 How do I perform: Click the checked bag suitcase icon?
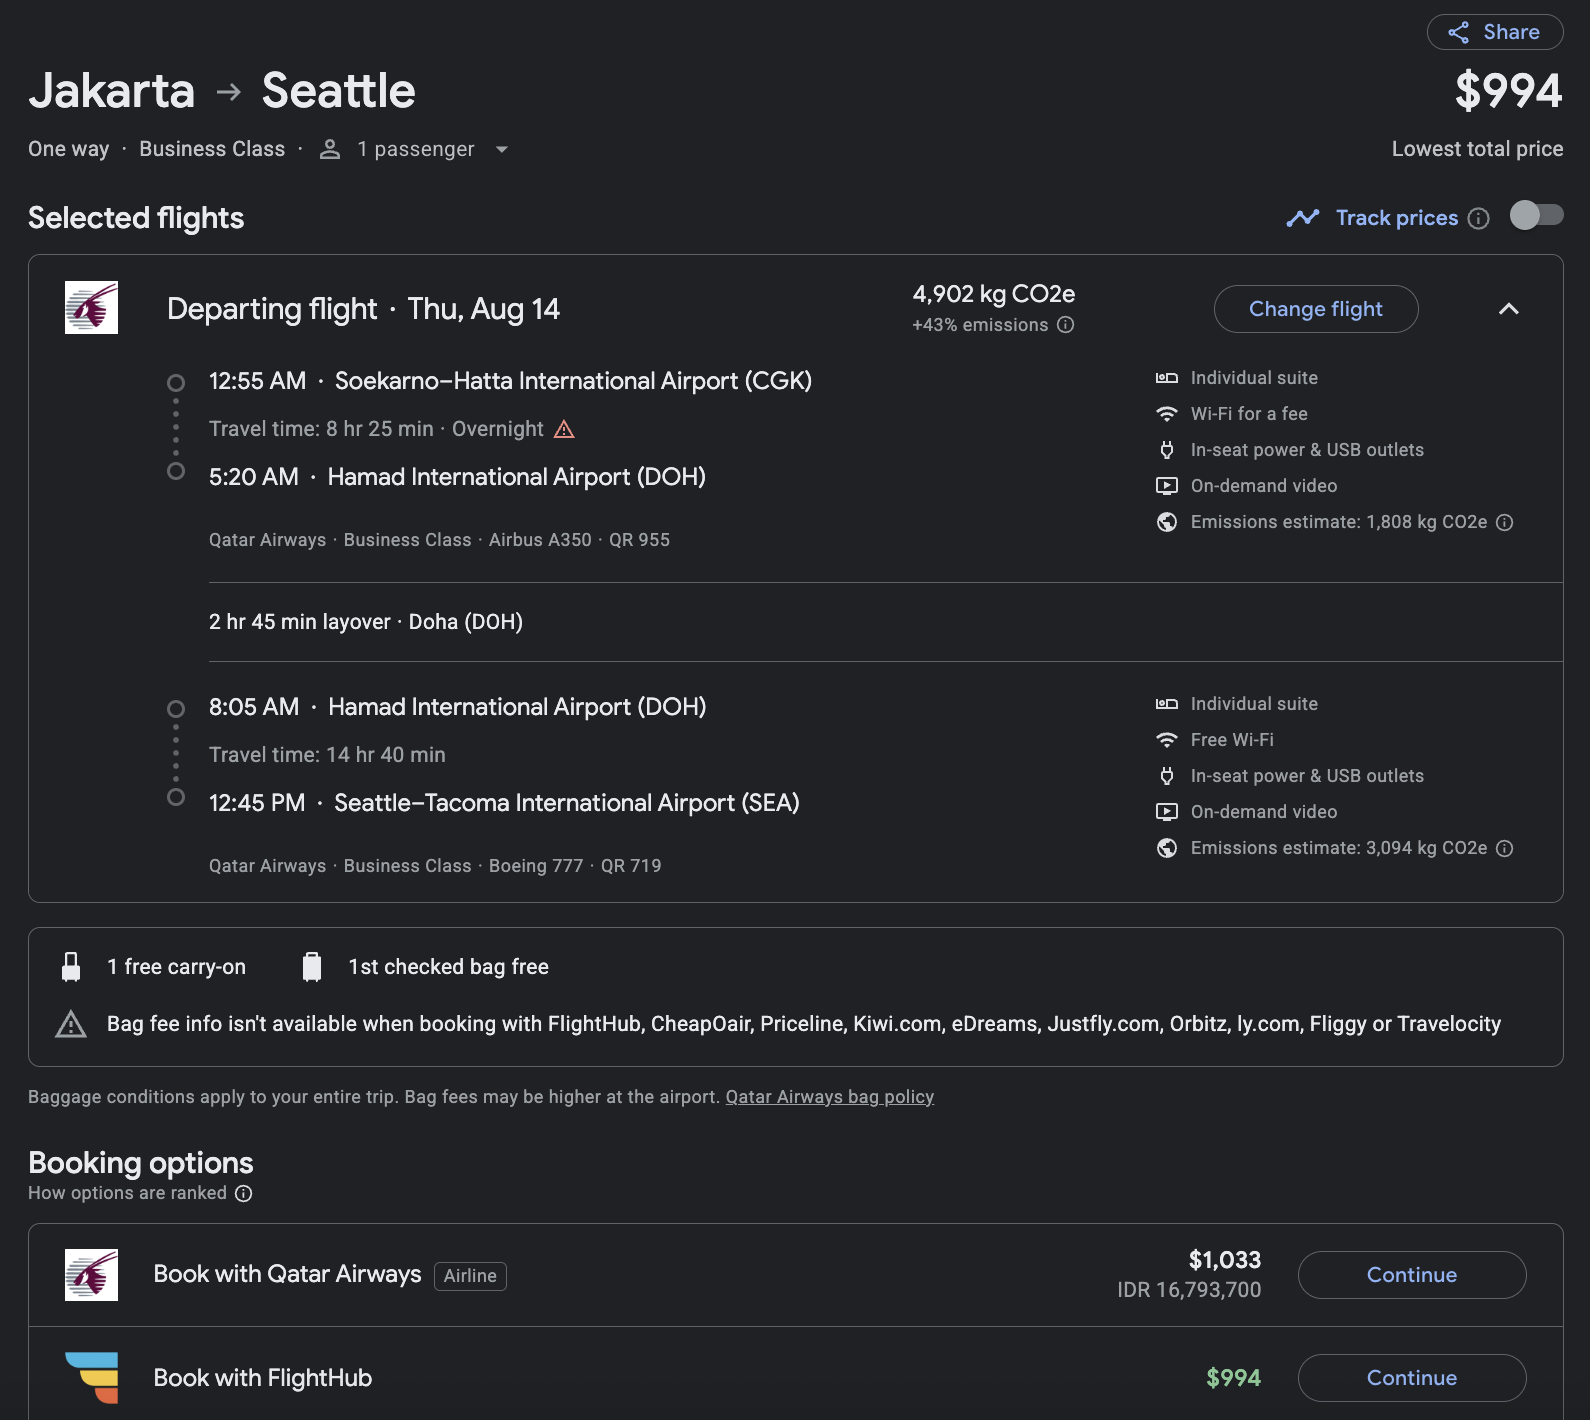(x=312, y=967)
